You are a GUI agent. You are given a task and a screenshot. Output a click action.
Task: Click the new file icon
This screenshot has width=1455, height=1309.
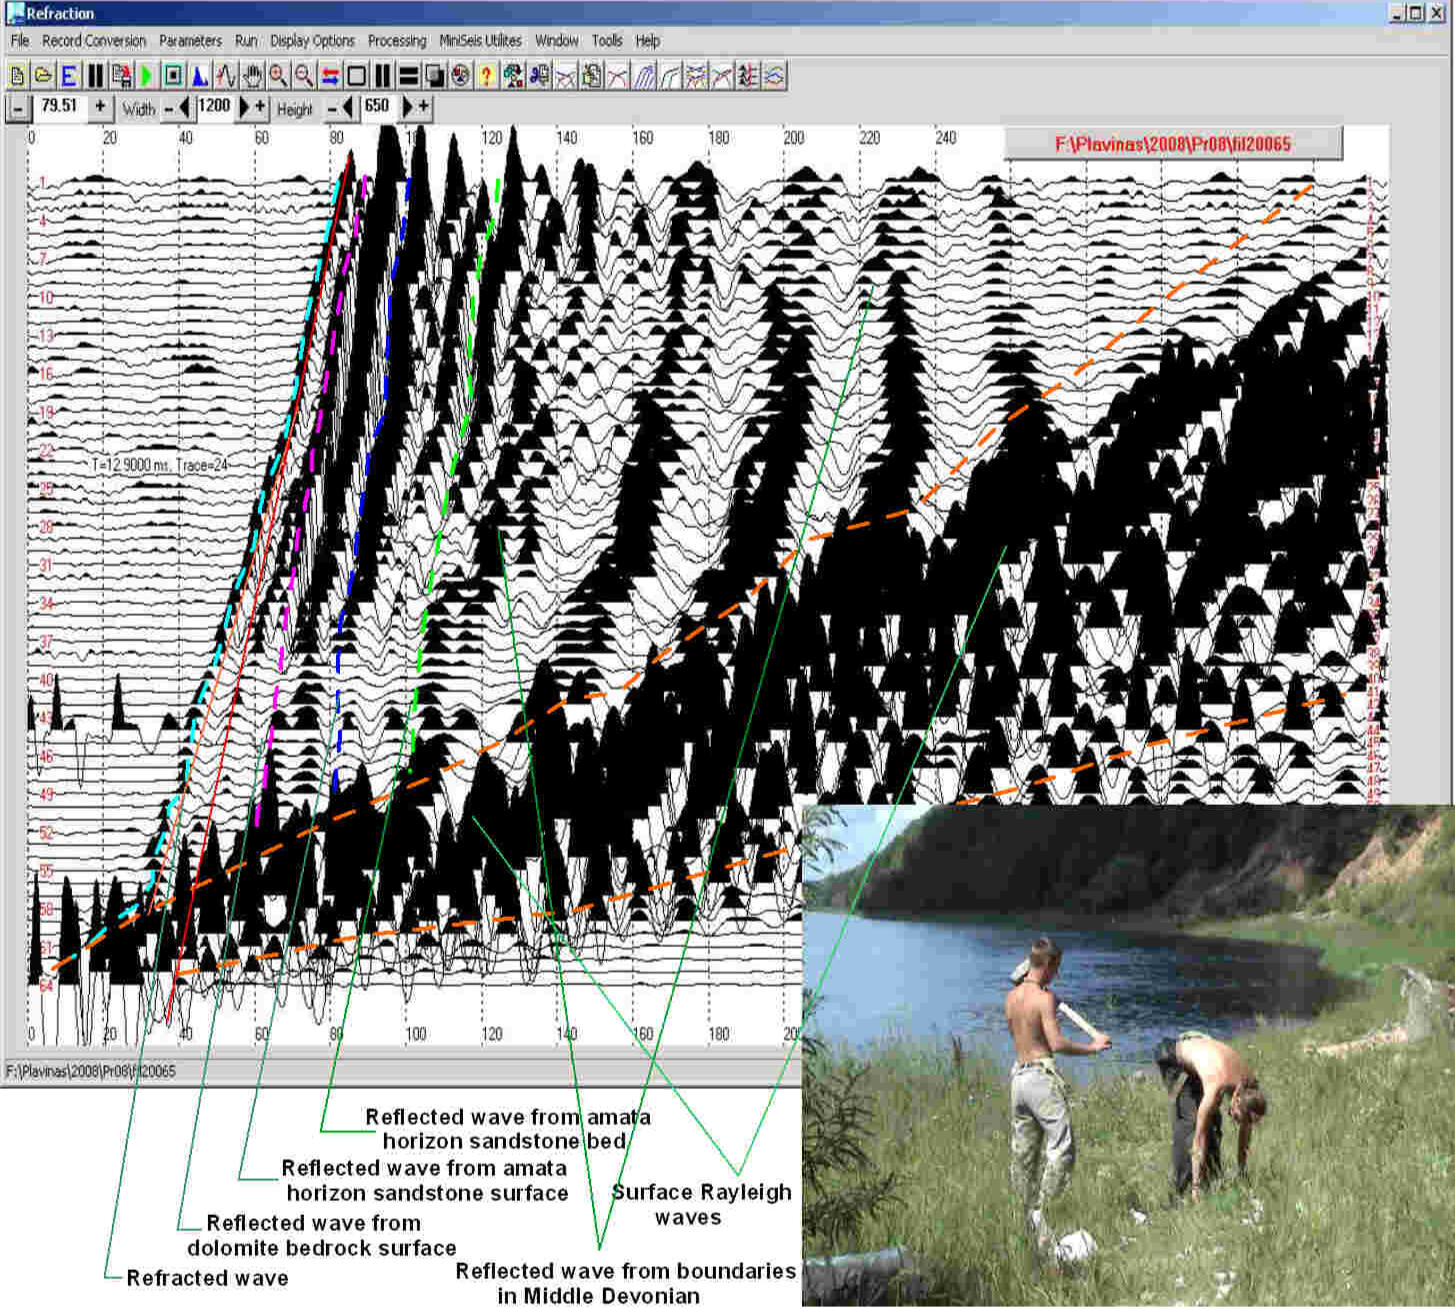pyautogui.click(x=17, y=76)
